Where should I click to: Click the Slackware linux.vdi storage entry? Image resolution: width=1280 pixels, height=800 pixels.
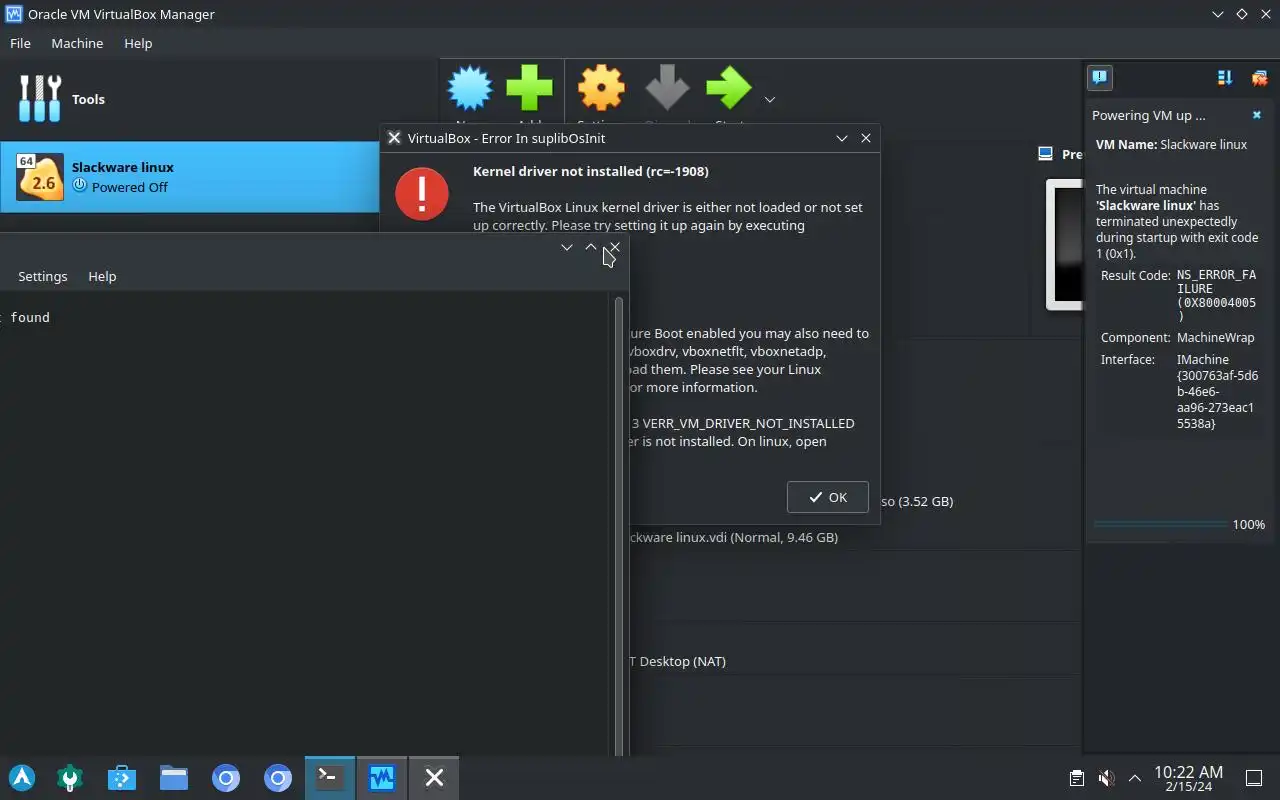(x=733, y=537)
